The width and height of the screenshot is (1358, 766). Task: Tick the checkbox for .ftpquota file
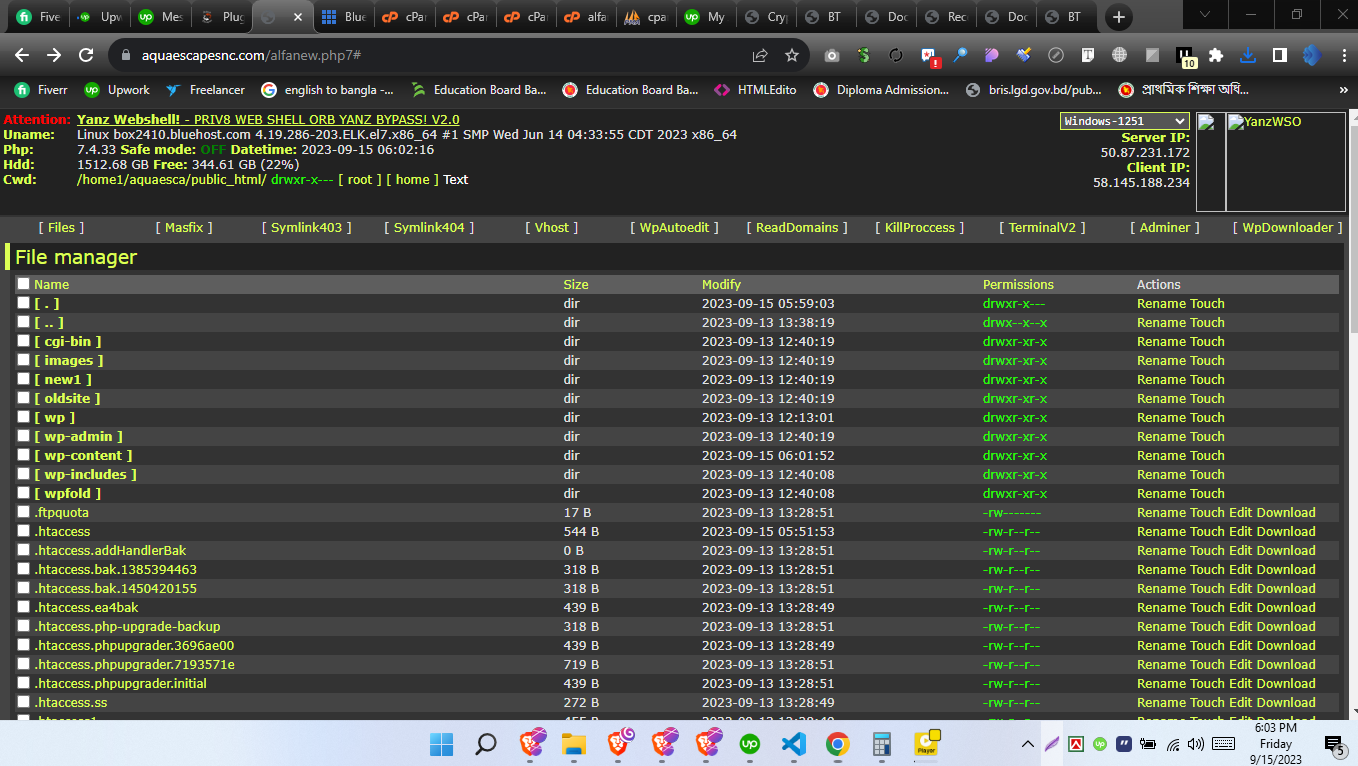[23, 512]
